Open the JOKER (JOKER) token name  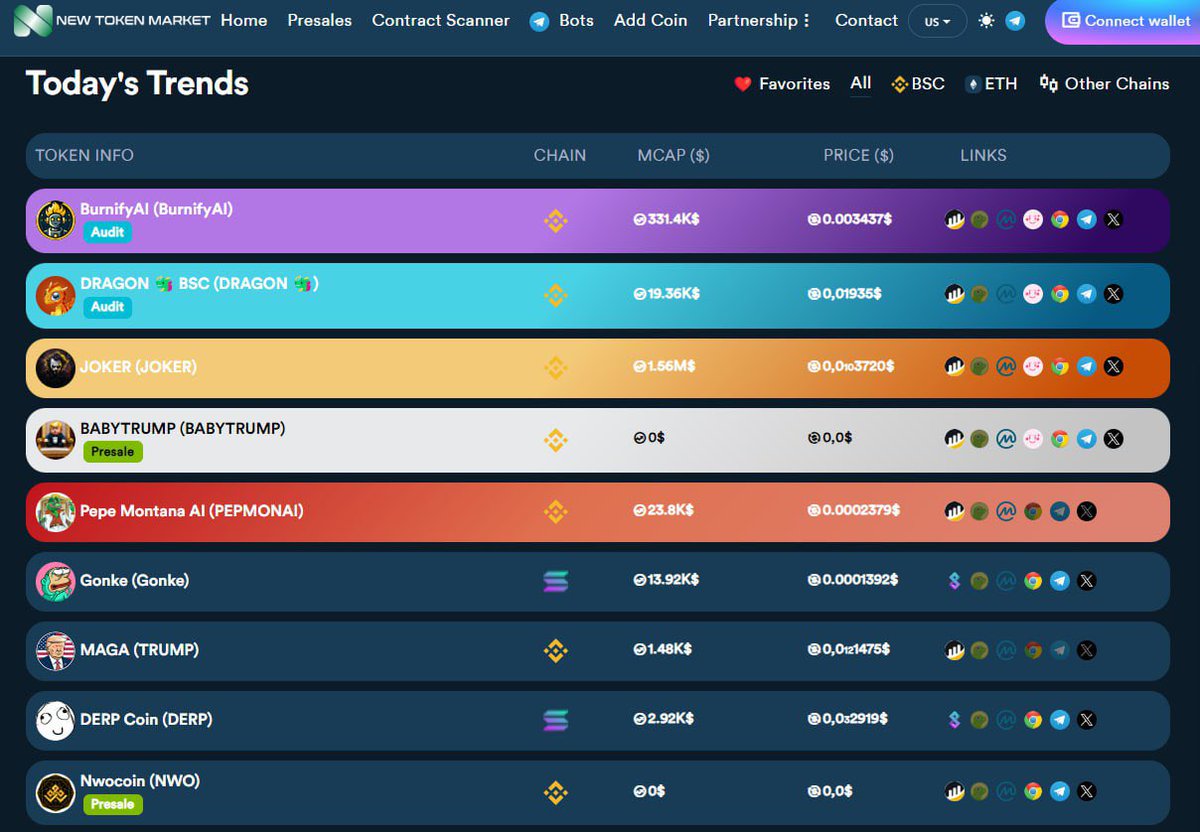click(138, 367)
